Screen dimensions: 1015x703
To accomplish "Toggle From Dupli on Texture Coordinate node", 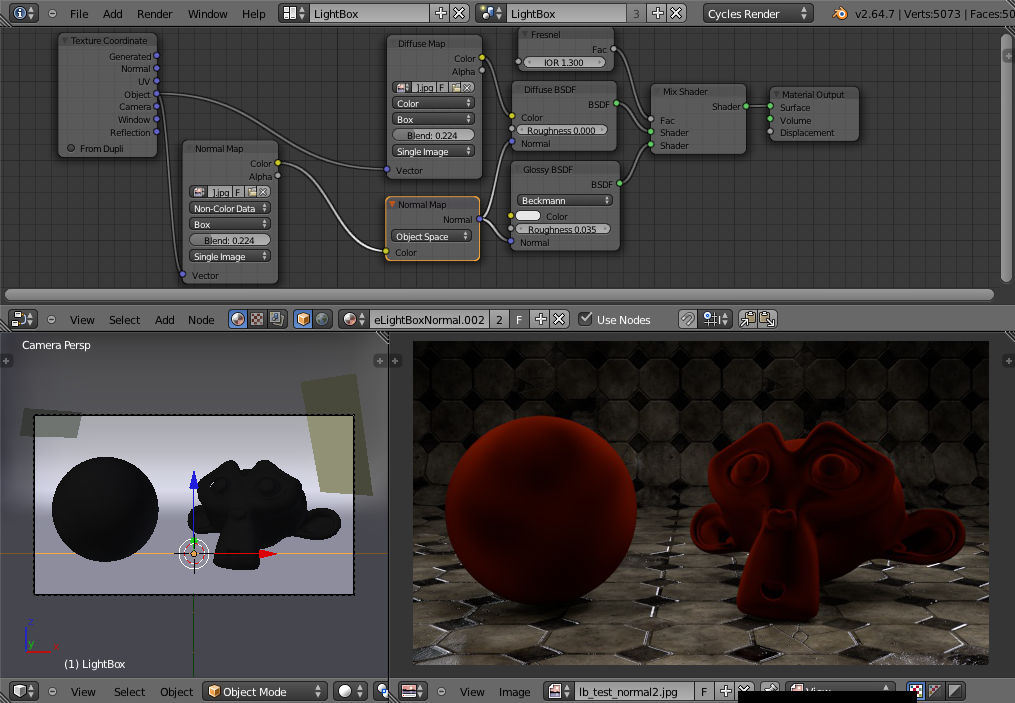I will (x=71, y=149).
